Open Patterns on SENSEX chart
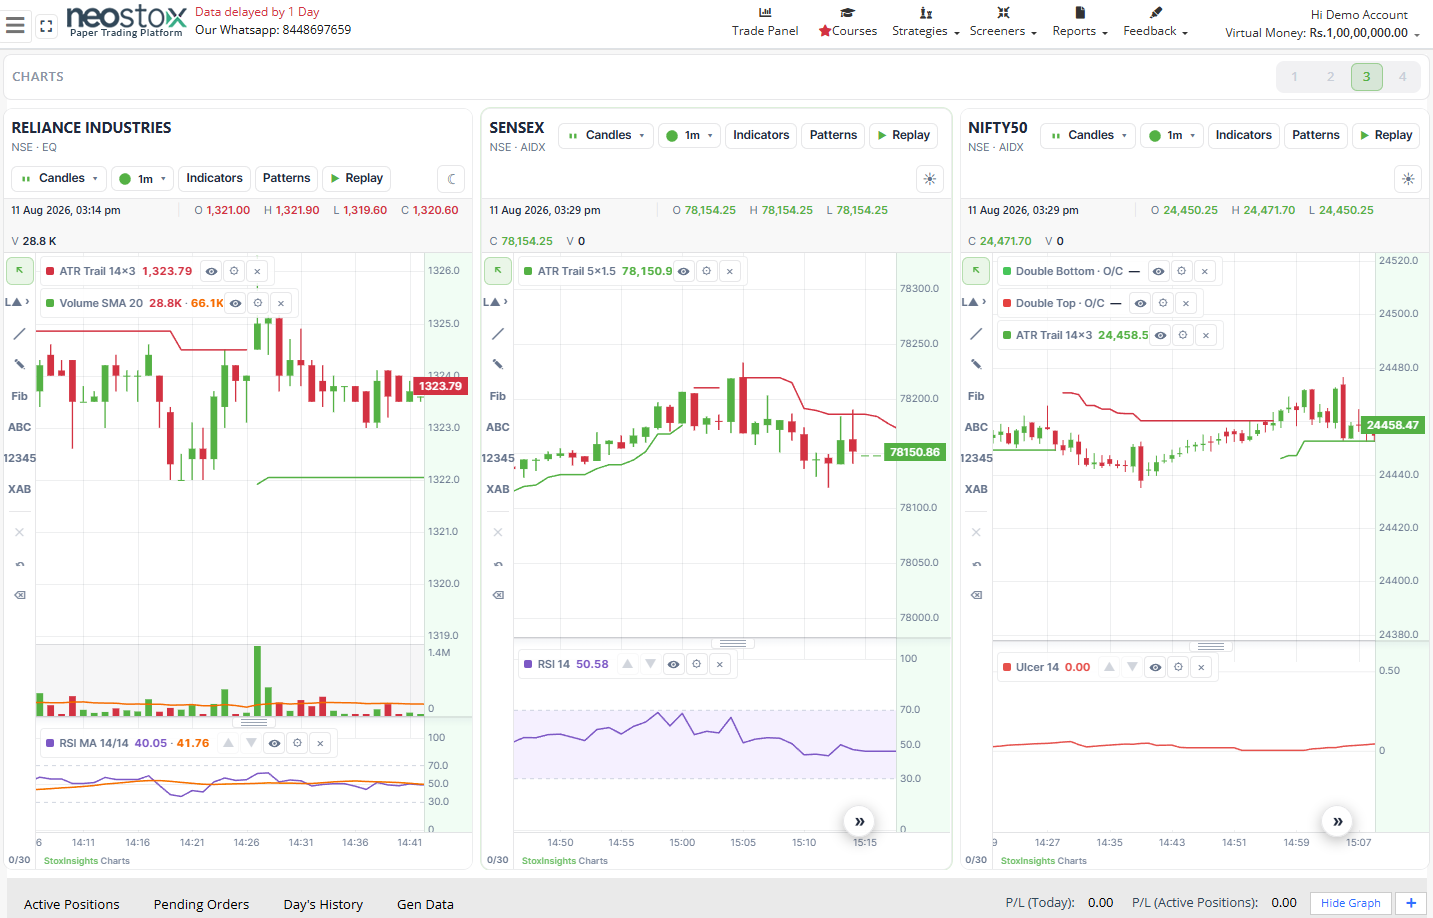1433x918 pixels. click(x=834, y=135)
